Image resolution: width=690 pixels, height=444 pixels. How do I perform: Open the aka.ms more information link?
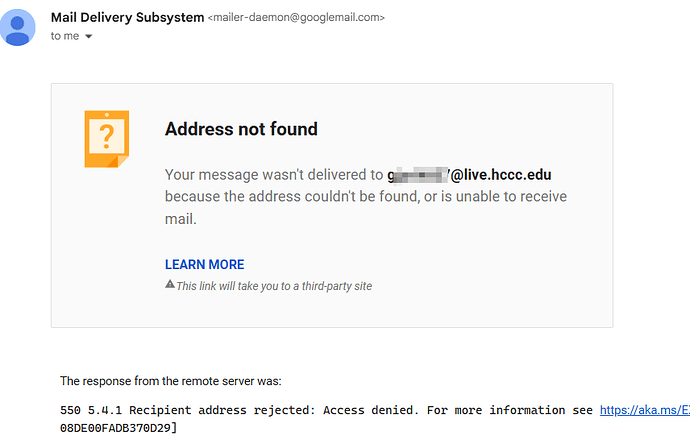(x=643, y=410)
